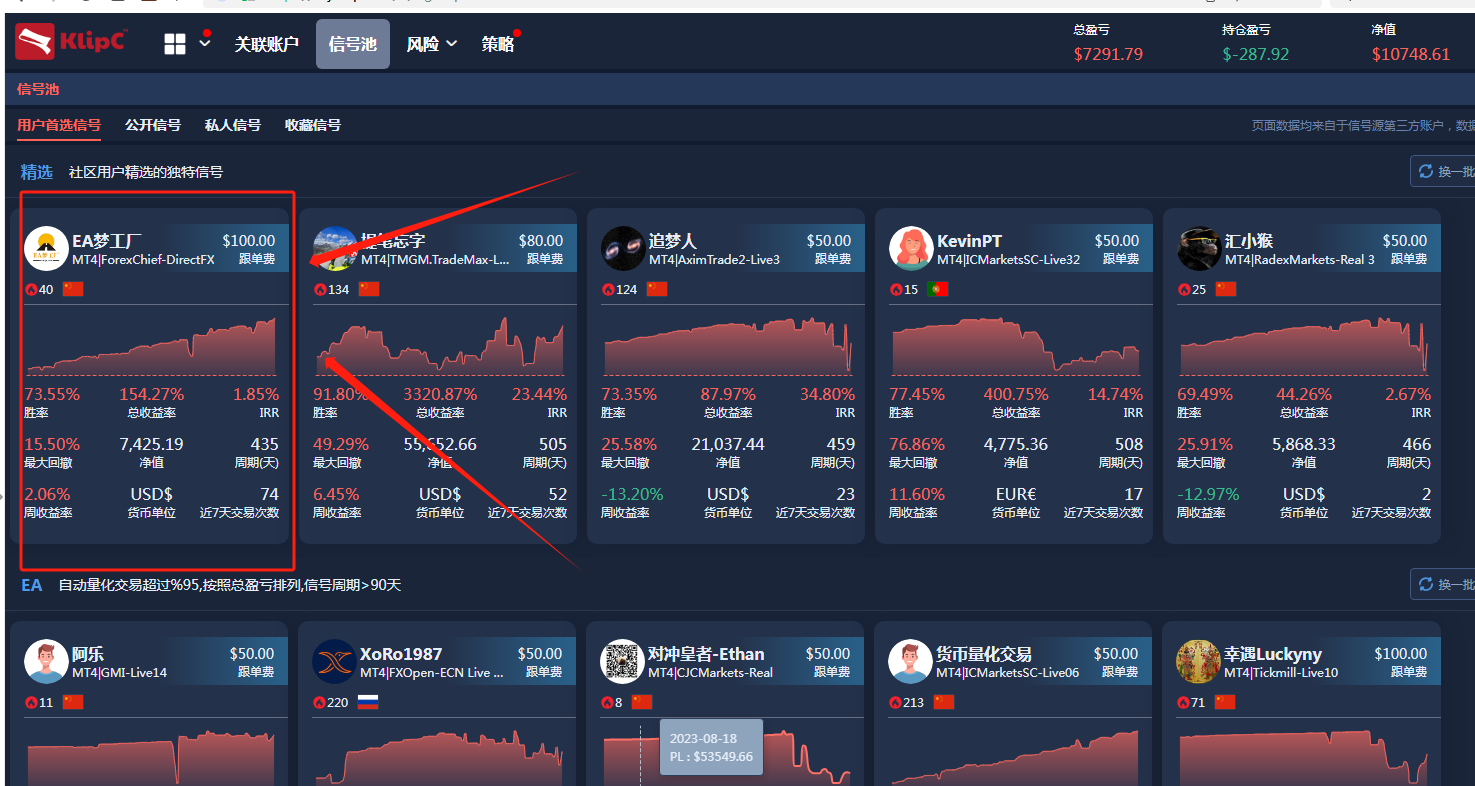Click KevinPT's avatar image
1475x786 pixels.
[910, 248]
